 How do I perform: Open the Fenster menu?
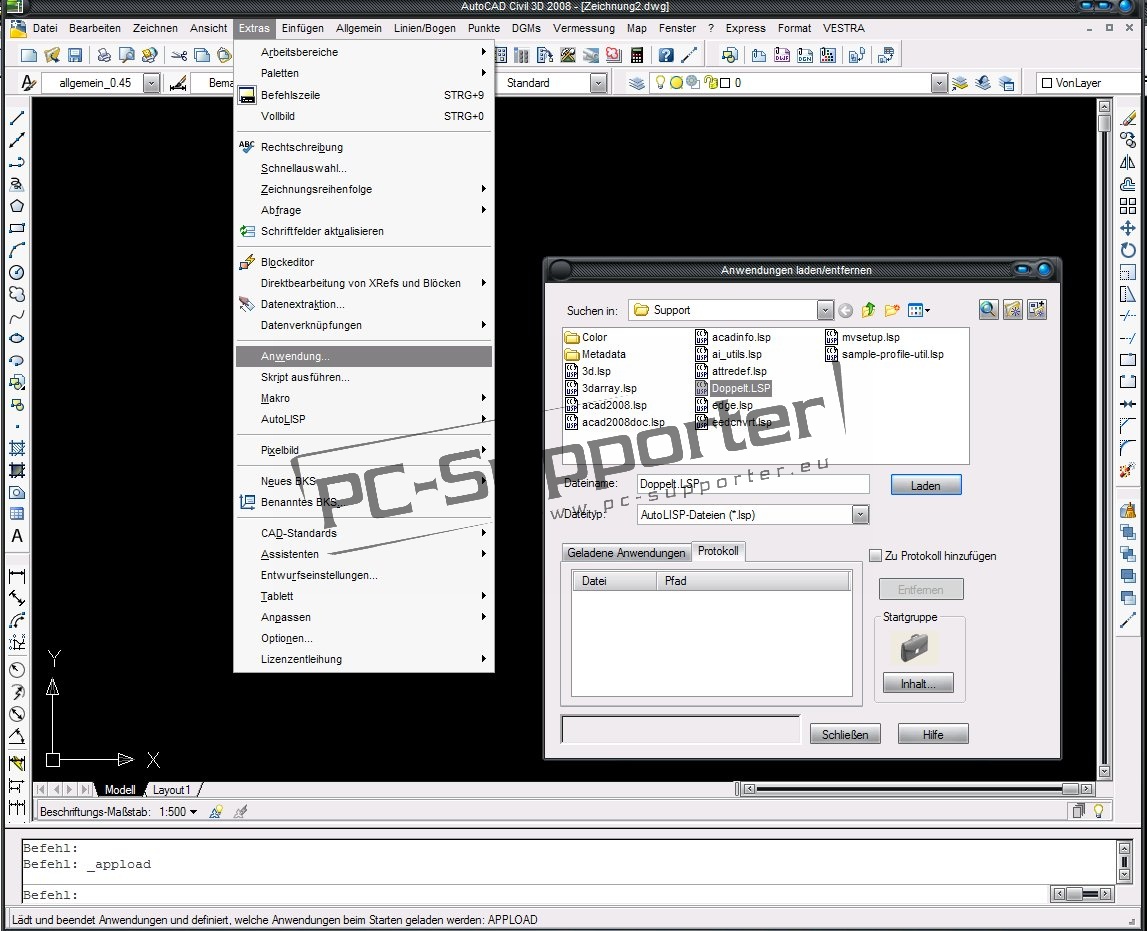click(677, 28)
